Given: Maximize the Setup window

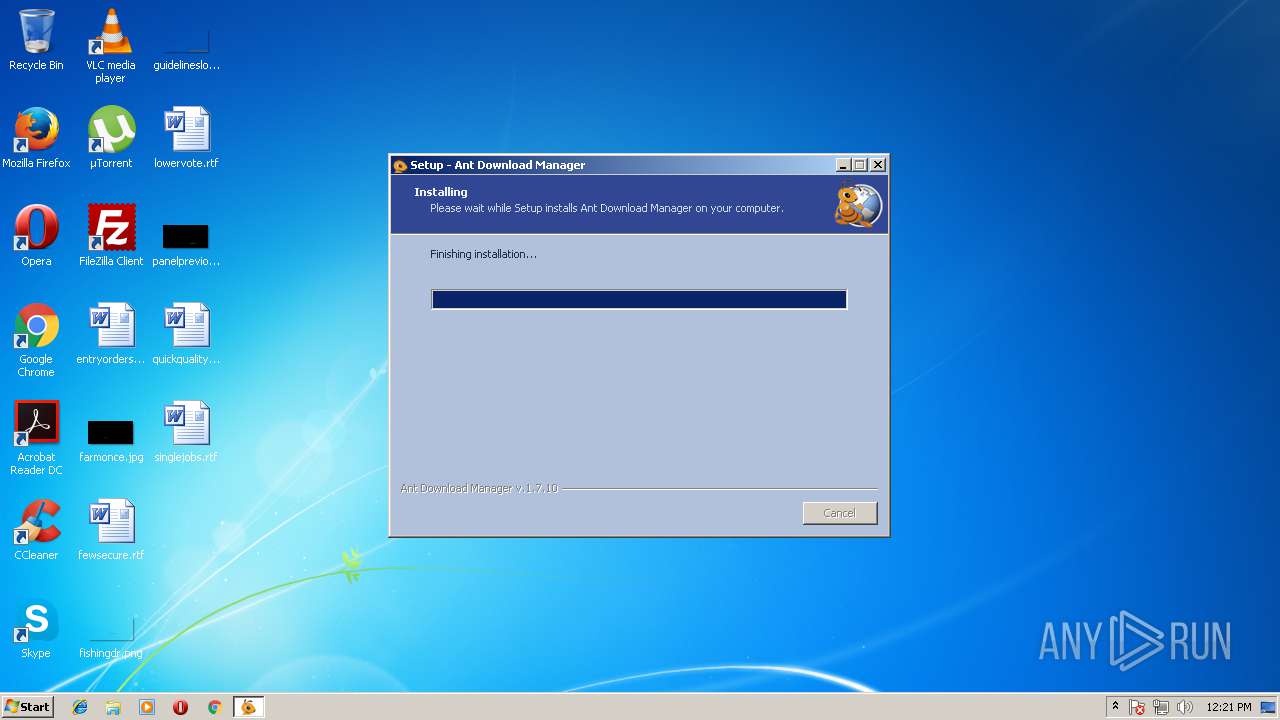Looking at the screenshot, I should point(860,165).
